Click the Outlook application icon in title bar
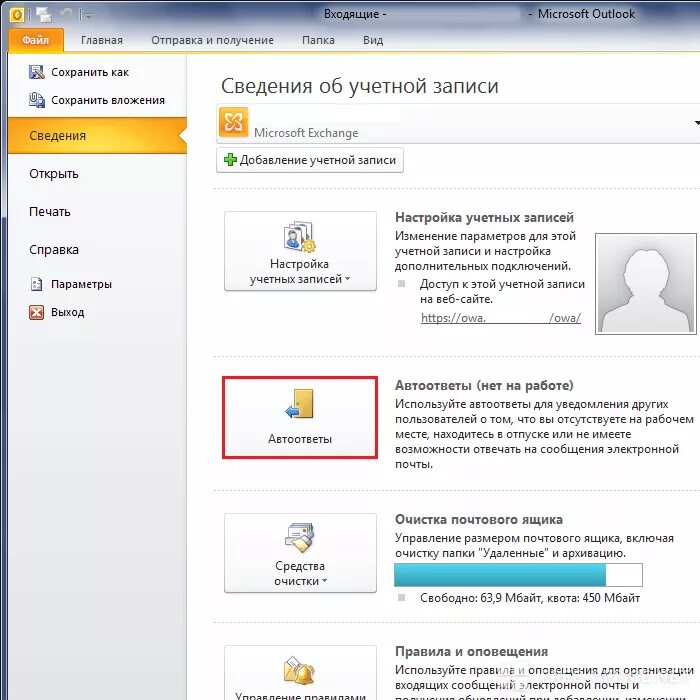 pos(17,15)
